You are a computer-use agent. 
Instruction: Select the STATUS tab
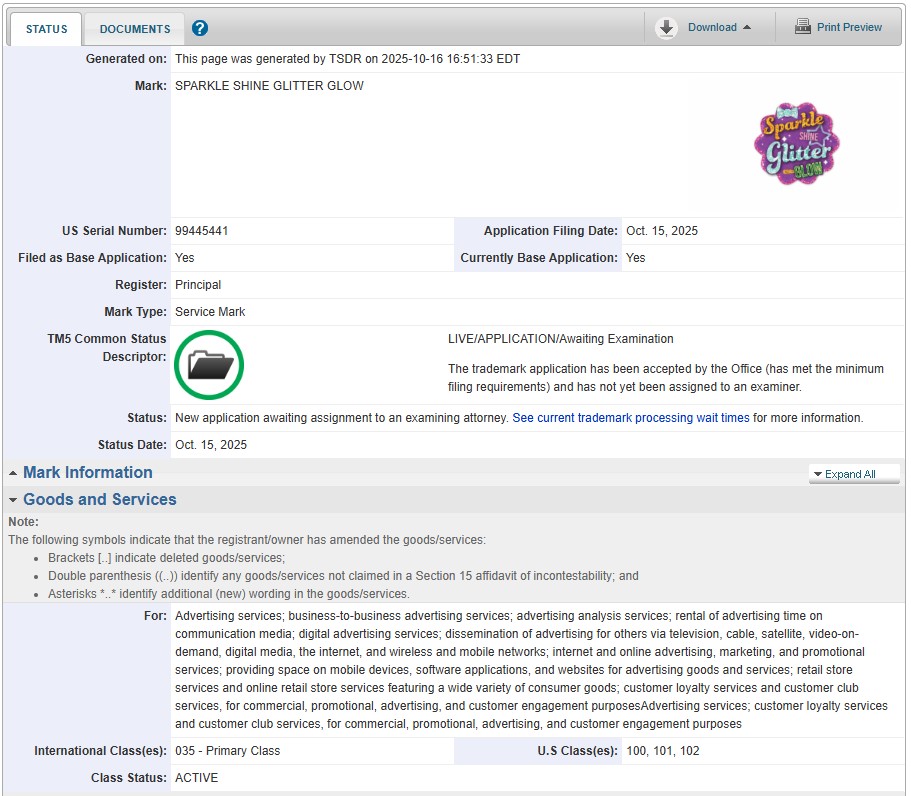point(46,29)
